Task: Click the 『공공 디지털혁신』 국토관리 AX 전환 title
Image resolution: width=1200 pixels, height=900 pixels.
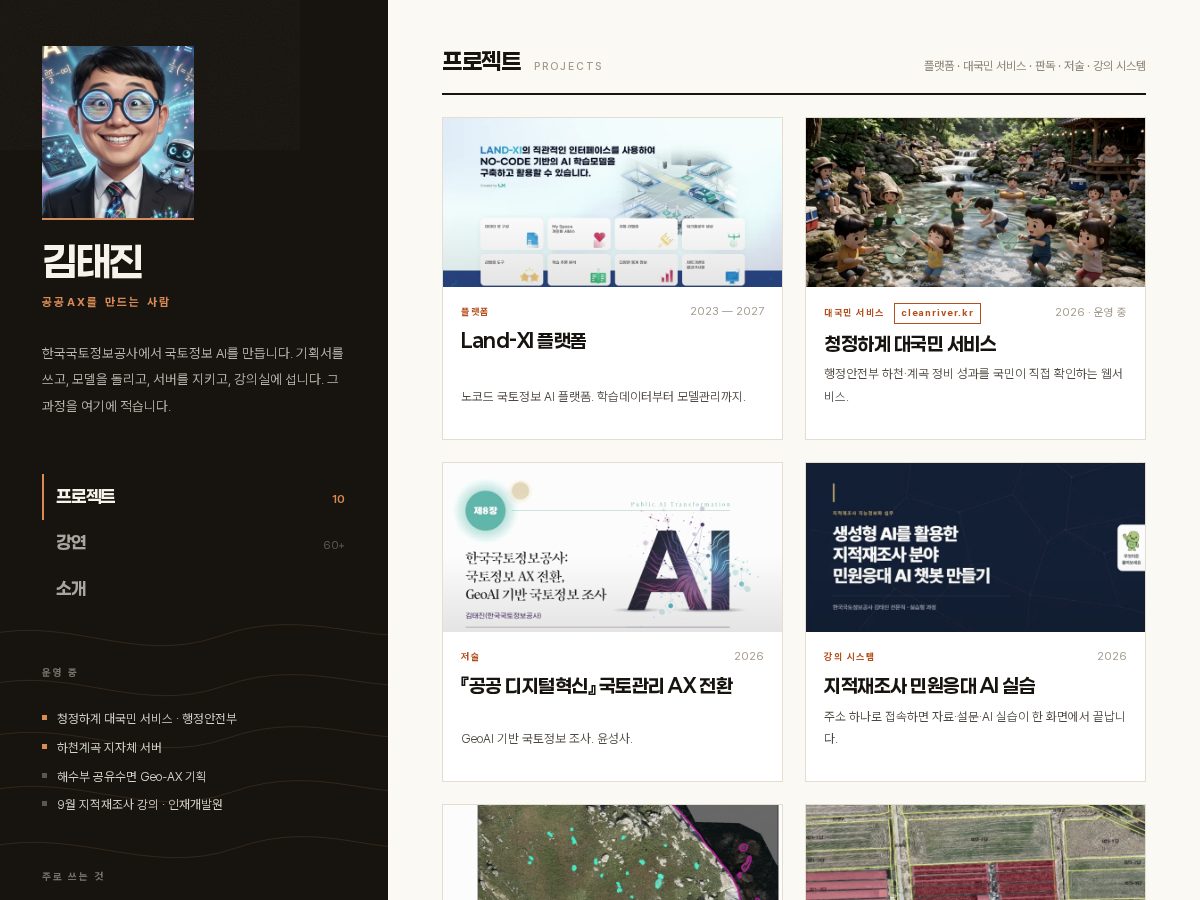Action: pos(597,686)
